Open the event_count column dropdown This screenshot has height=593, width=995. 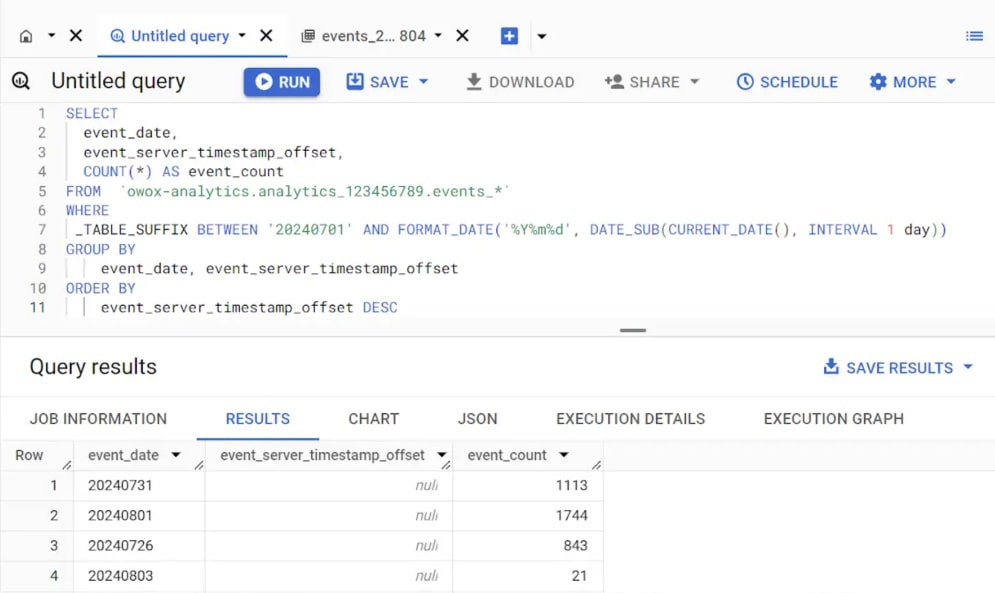563,455
